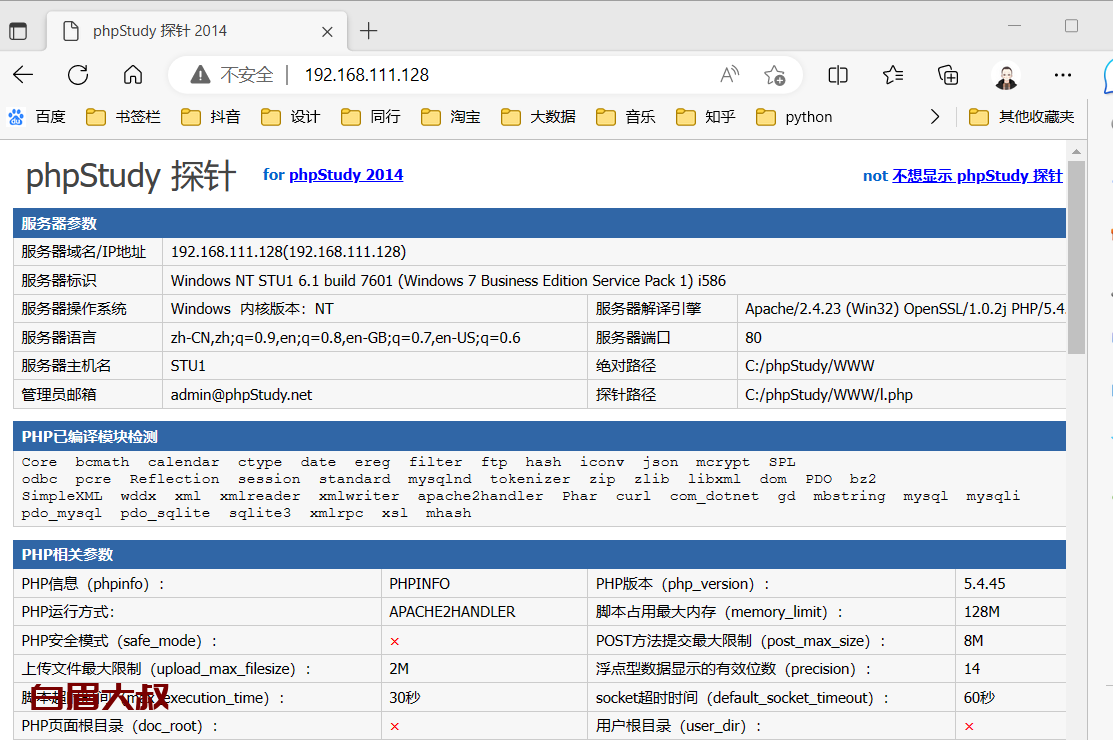Open the browser settings and more menu
1113x740 pixels.
tap(1063, 74)
